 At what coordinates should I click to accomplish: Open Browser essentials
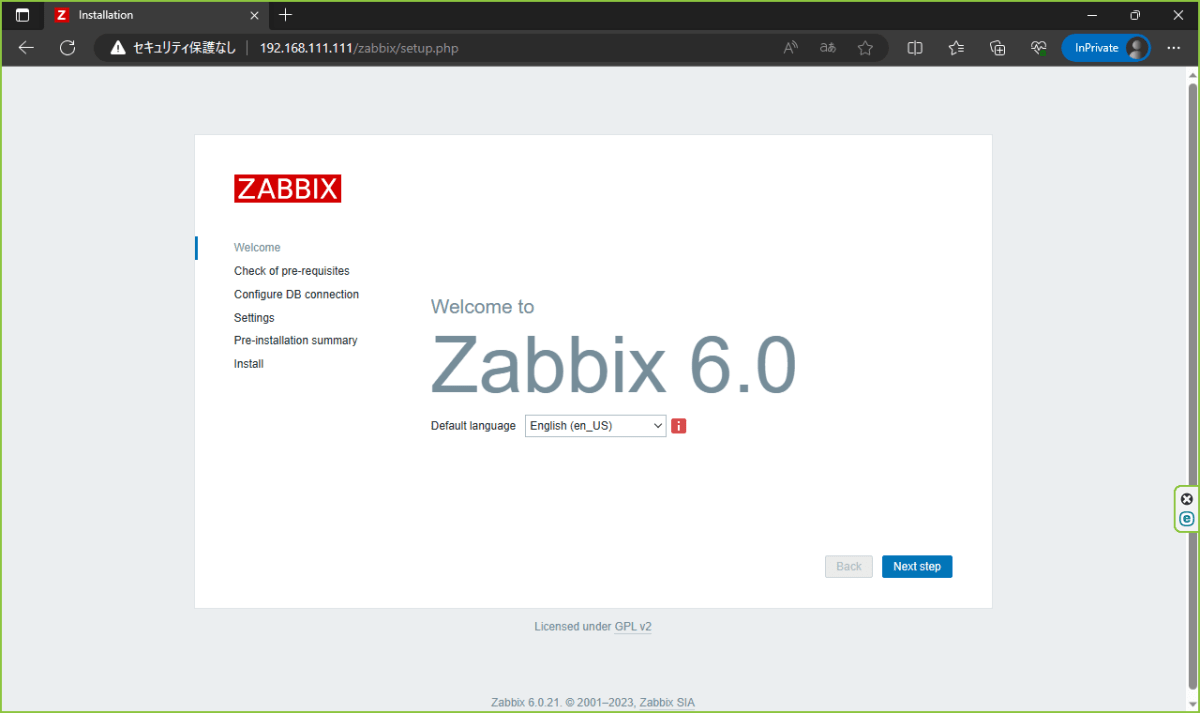1038,47
